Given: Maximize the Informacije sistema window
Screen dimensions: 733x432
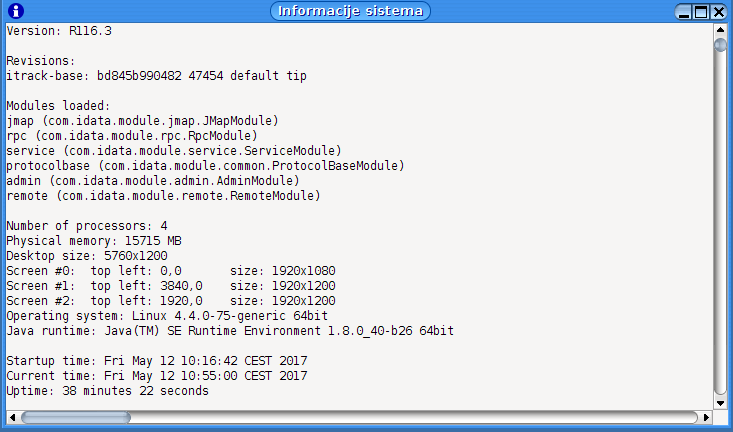Looking at the screenshot, I should [x=701, y=12].
